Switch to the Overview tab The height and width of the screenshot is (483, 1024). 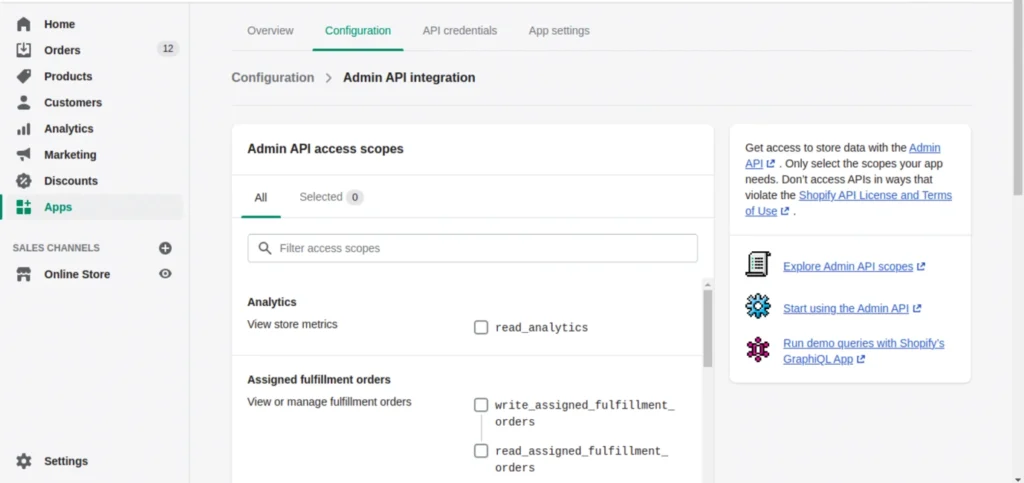point(270,31)
